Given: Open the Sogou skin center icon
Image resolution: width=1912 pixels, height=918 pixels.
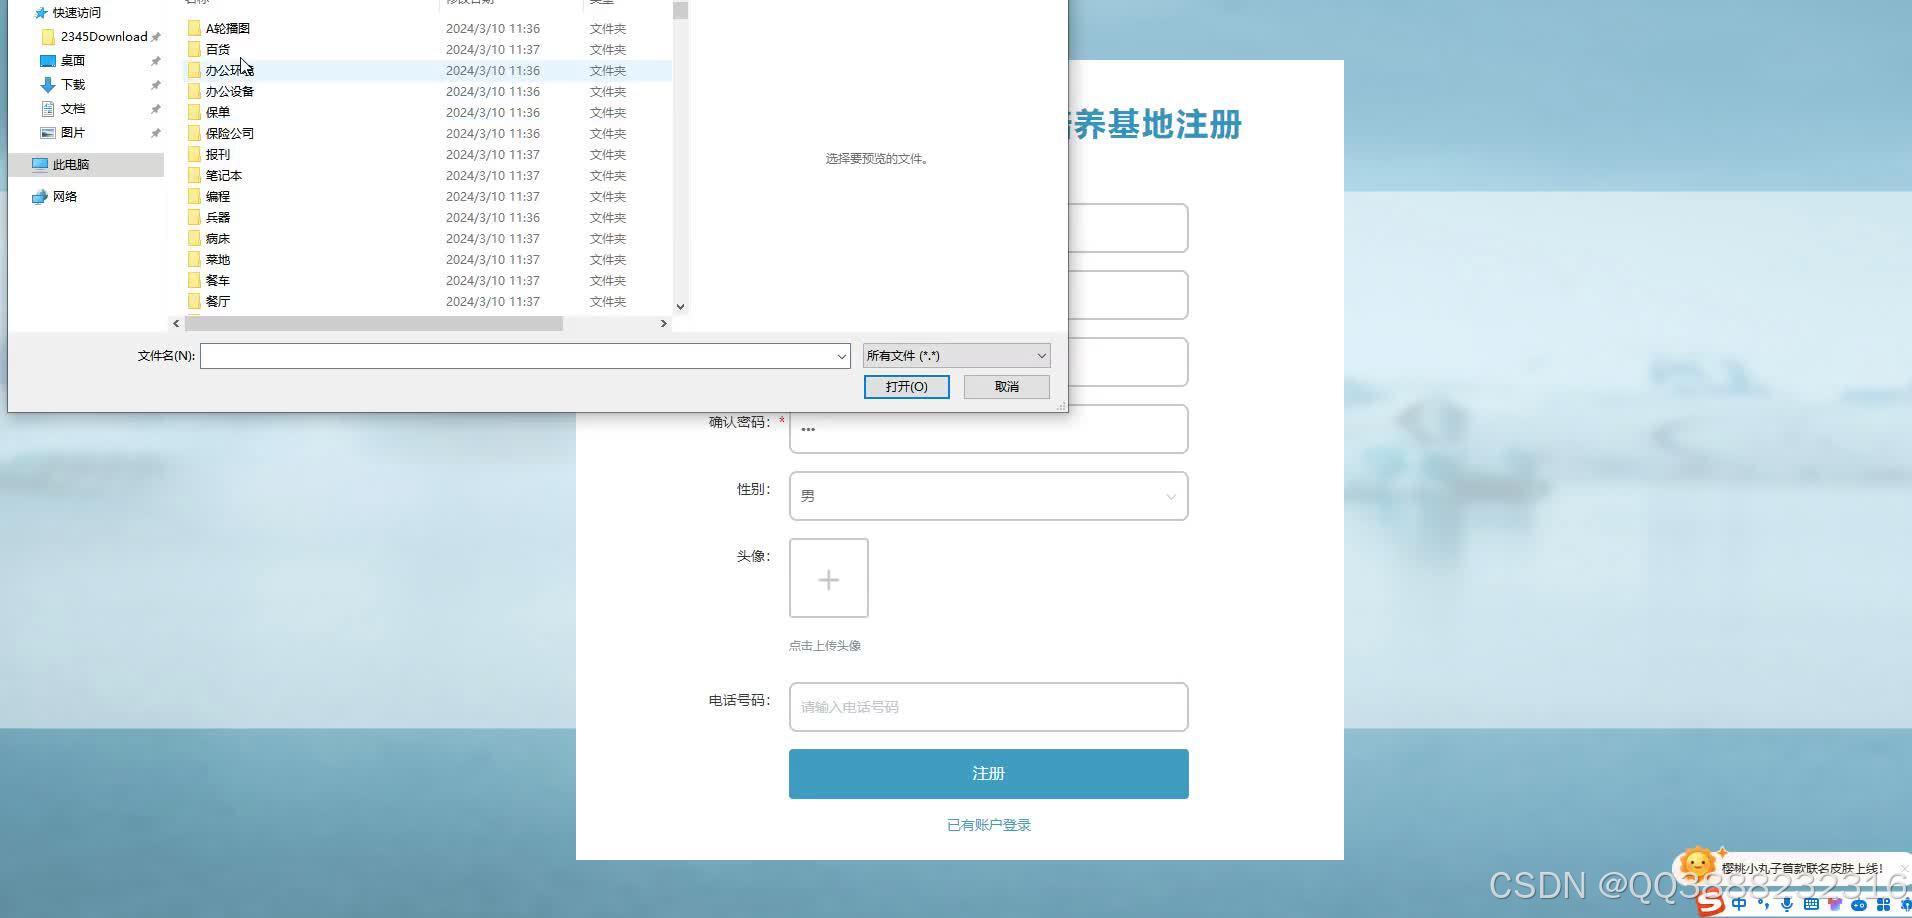Looking at the screenshot, I should tap(1835, 904).
